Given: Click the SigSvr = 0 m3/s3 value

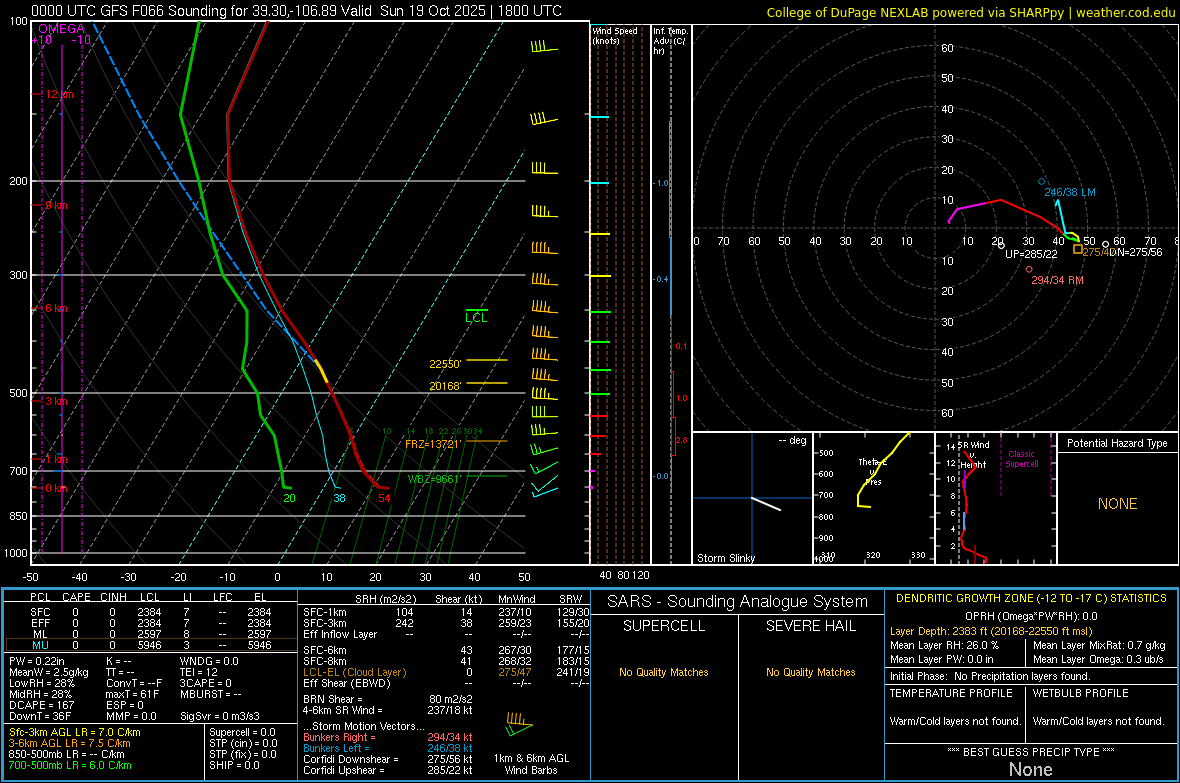Looking at the screenshot, I should click(220, 716).
